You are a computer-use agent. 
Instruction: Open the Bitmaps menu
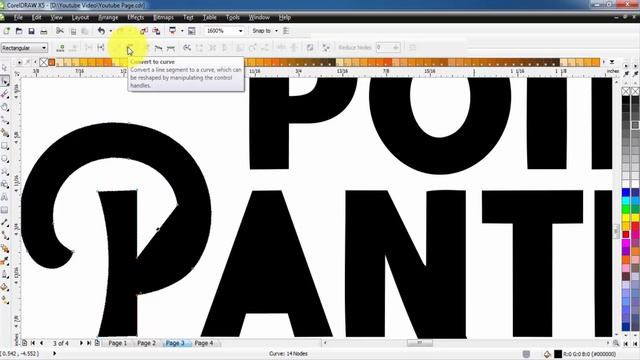pos(163,18)
